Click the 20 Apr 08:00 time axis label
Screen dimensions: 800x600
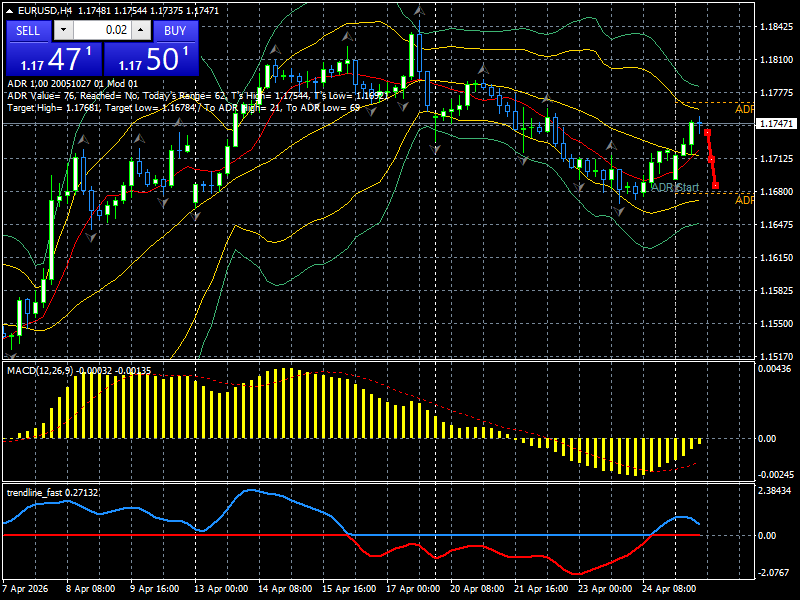coord(477,589)
